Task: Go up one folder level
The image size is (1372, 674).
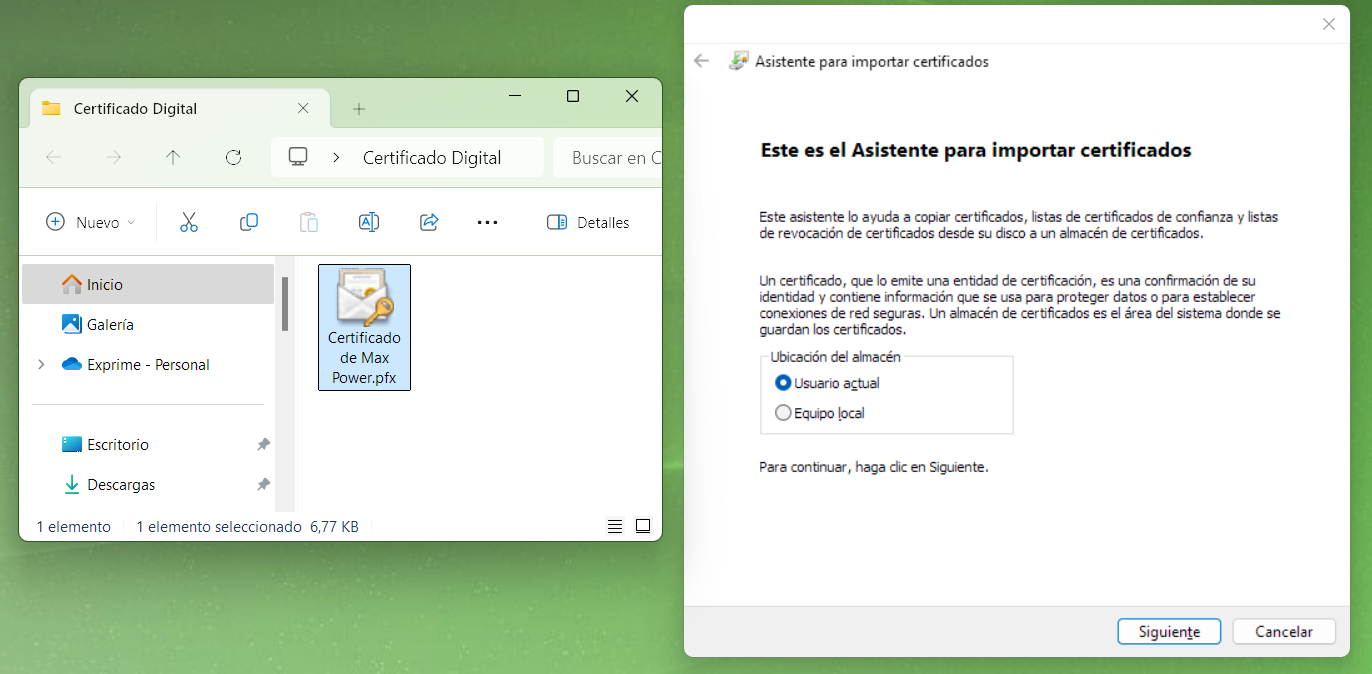Action: point(173,157)
